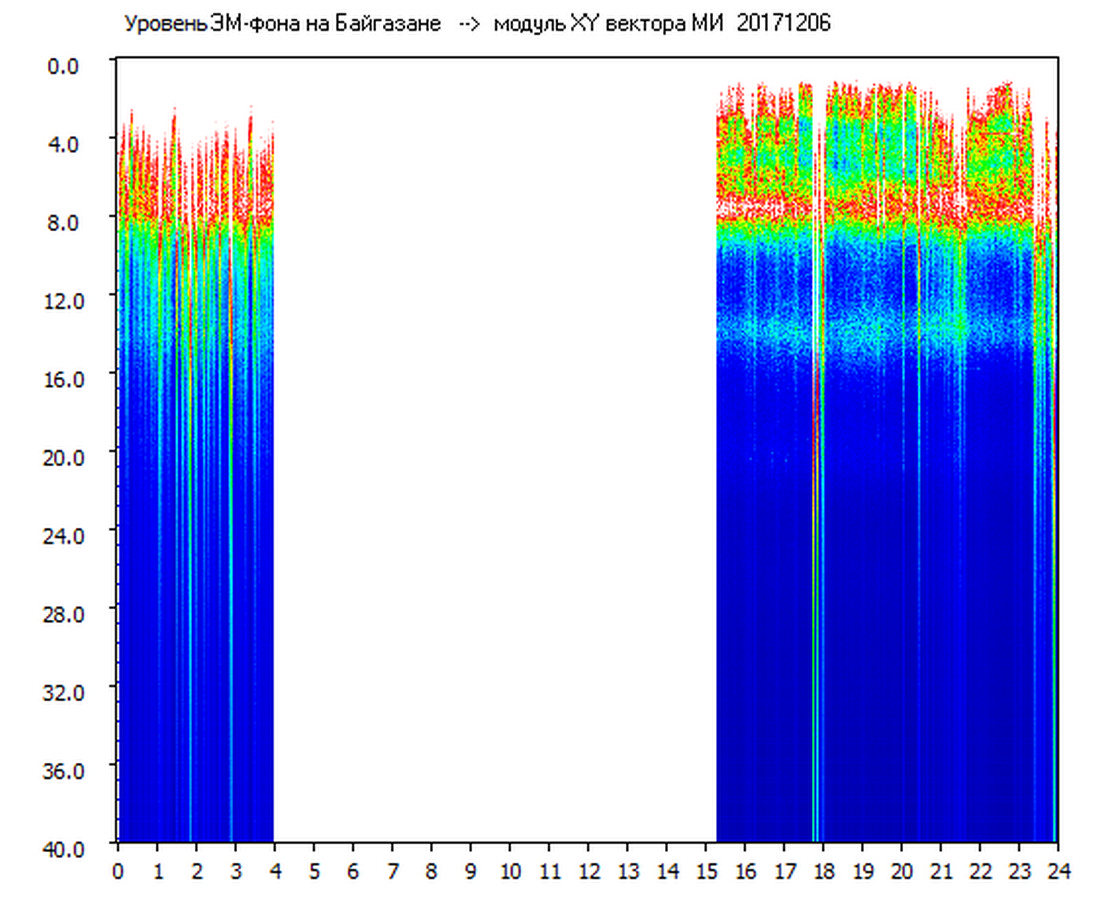Click the x-axis tick label 9
The image size is (1096, 900).
[471, 871]
